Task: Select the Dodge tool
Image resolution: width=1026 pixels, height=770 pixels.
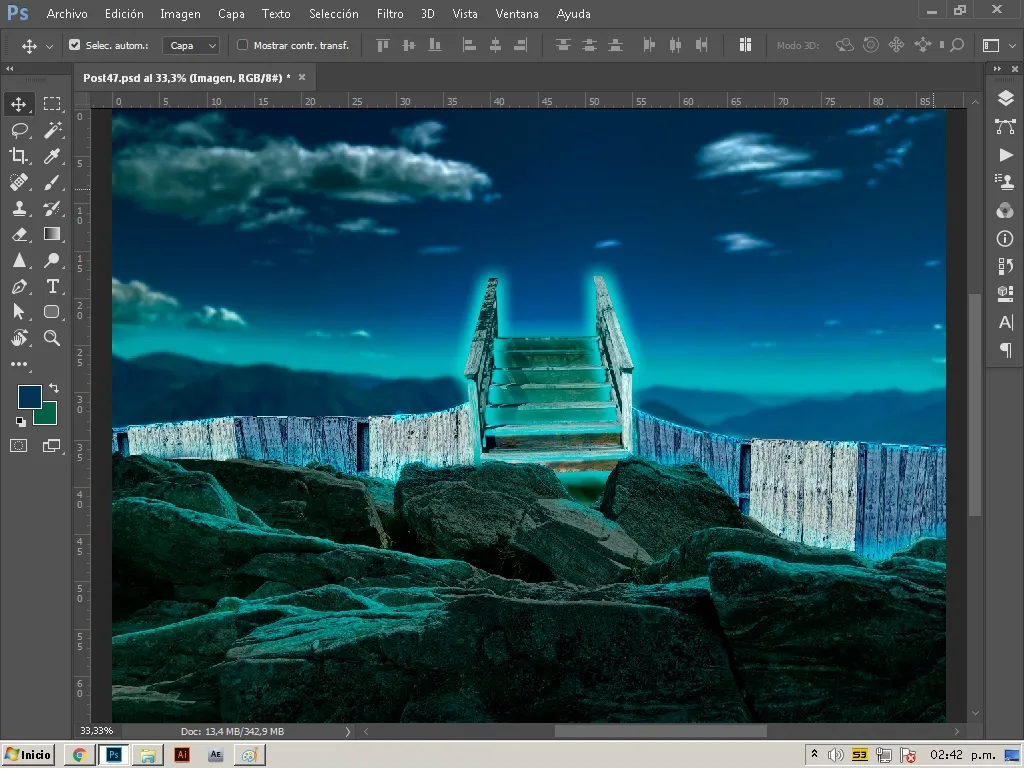Action: (x=52, y=260)
